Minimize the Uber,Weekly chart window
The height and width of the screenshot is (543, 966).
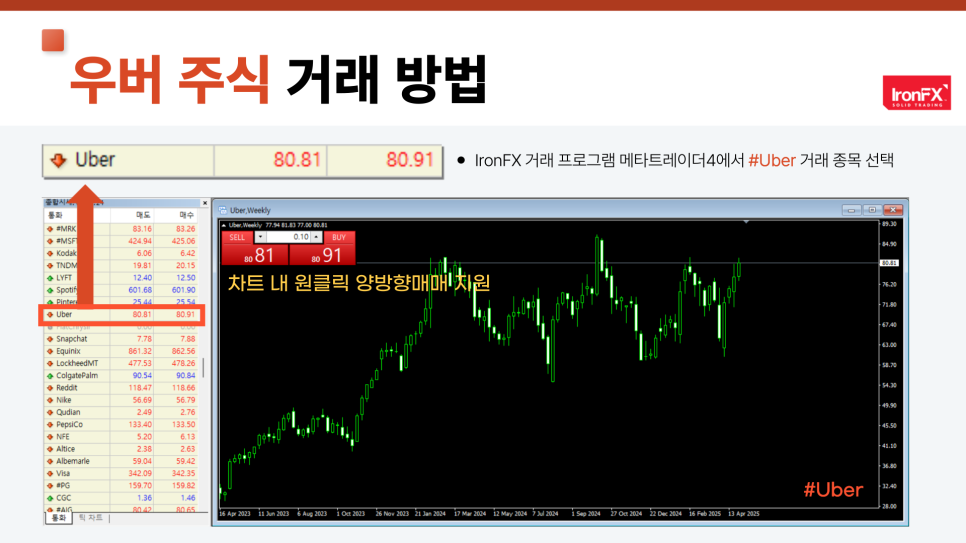[851, 210]
